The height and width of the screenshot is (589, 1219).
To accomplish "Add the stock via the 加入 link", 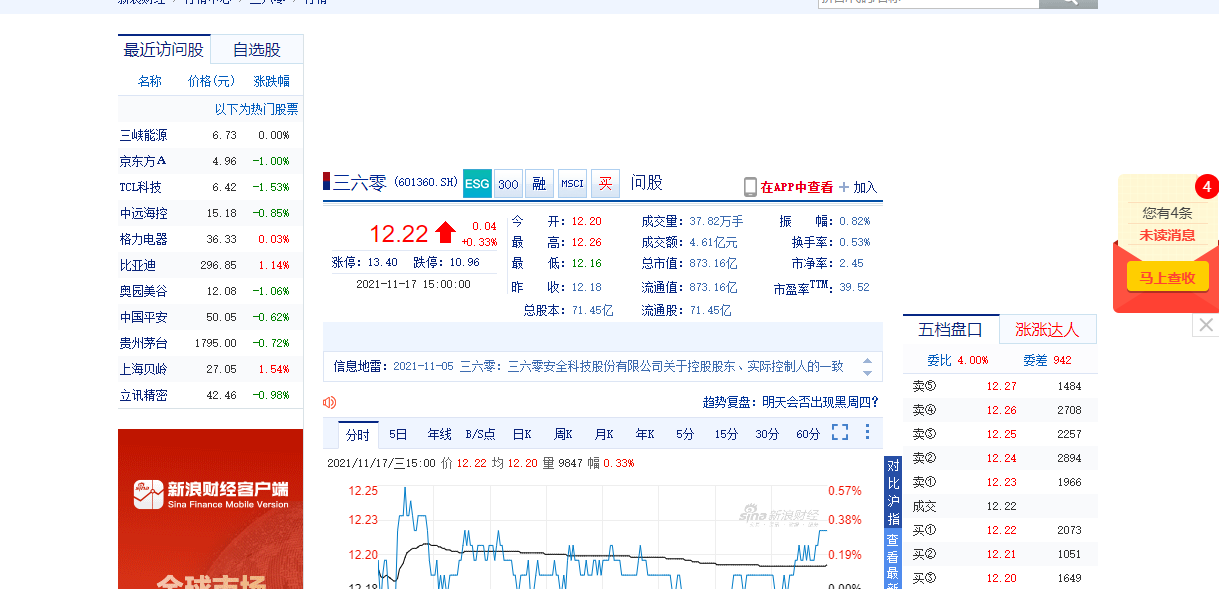I will coord(865,187).
